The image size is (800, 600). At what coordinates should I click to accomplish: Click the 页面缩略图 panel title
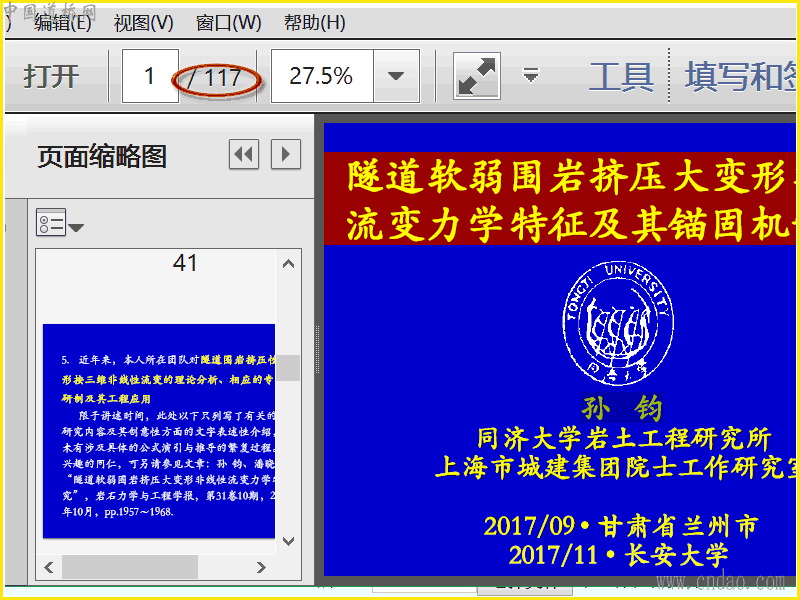102,156
